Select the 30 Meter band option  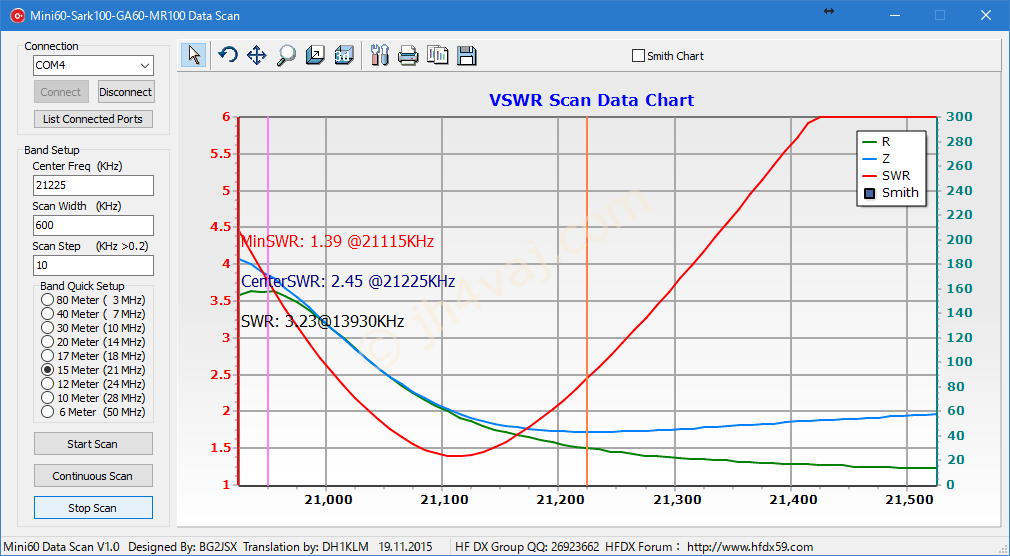point(93,328)
